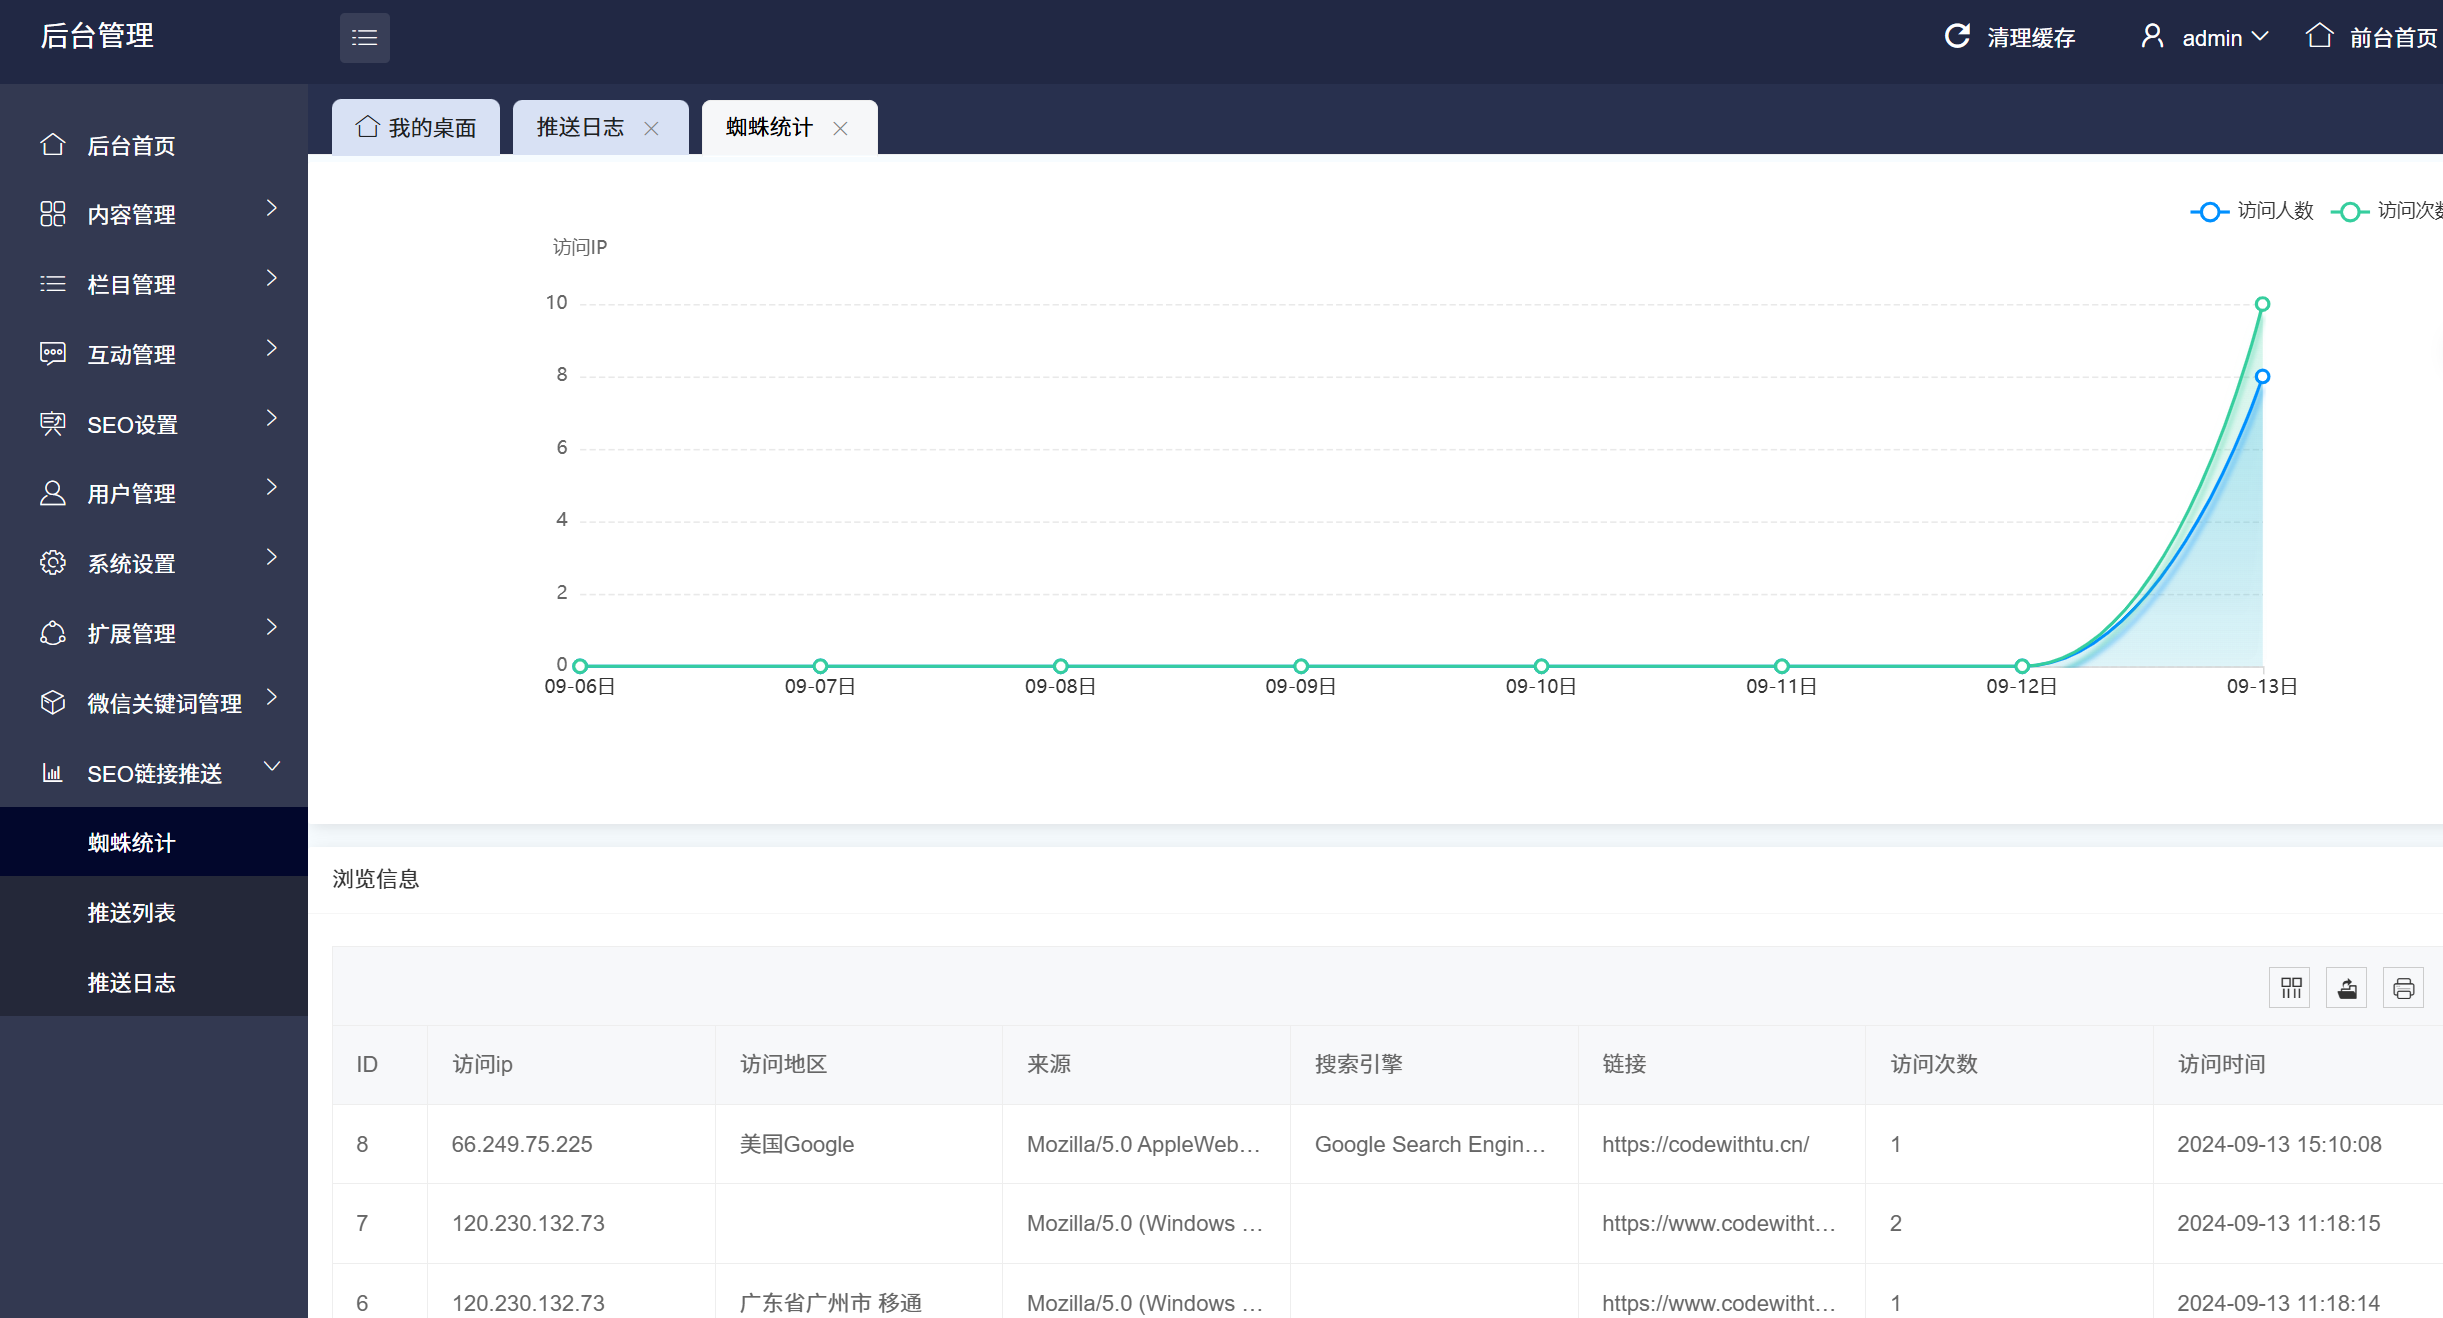Open 推送列表 in the sidebar submenu
The width and height of the screenshot is (2443, 1318).
coord(154,912)
